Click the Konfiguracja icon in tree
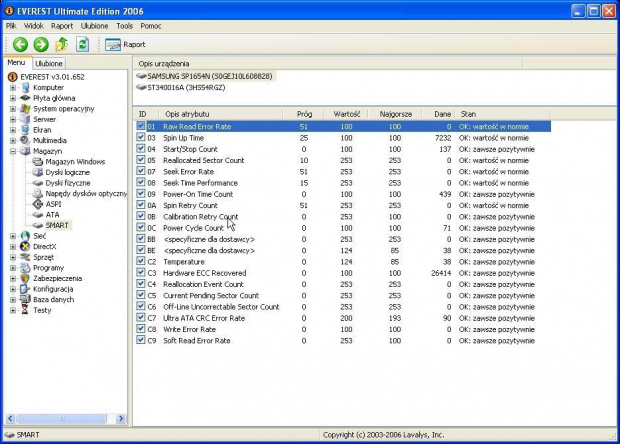The width and height of the screenshot is (620, 444). (x=25, y=289)
